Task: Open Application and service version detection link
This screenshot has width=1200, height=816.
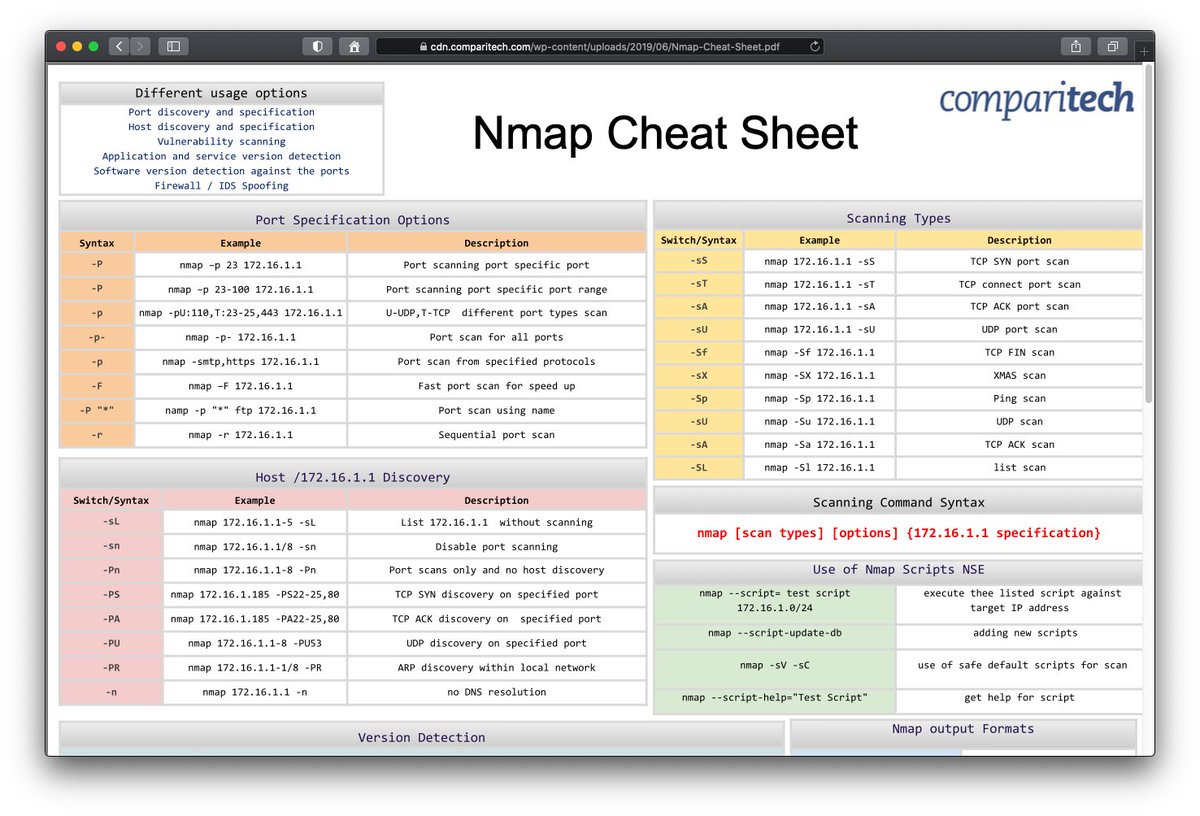Action: pyautogui.click(x=221, y=156)
